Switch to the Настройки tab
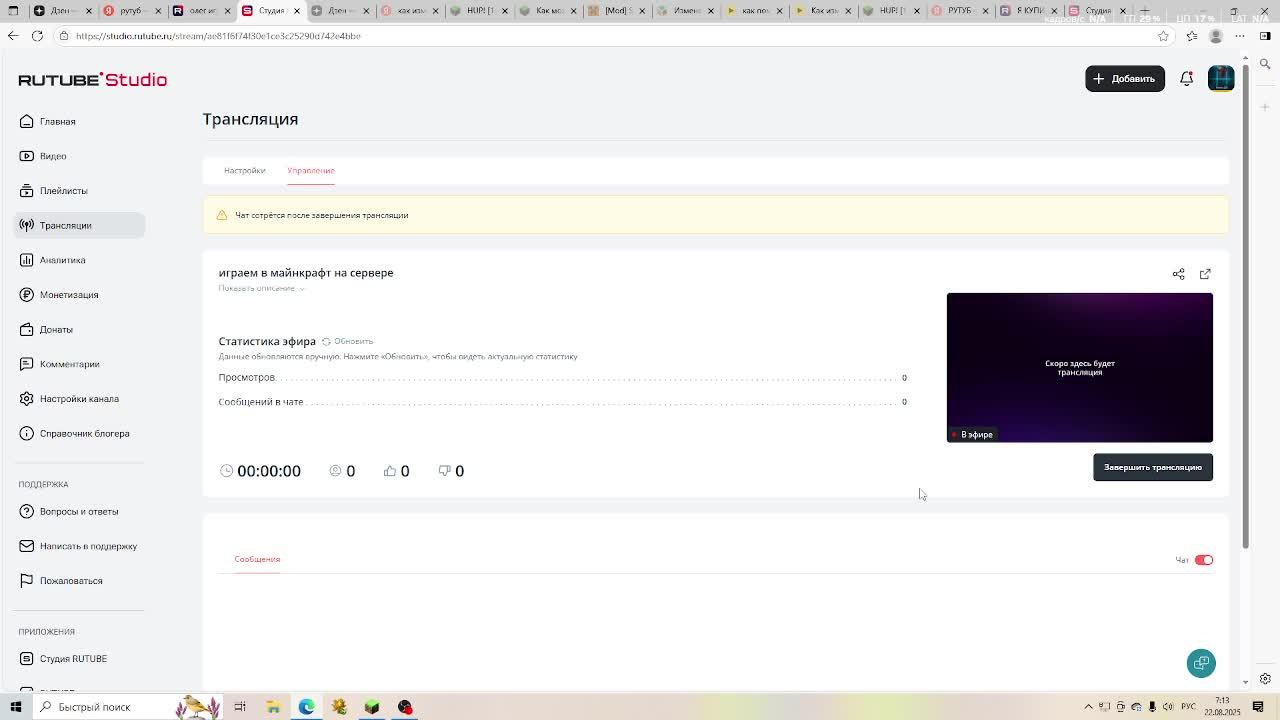 click(244, 170)
